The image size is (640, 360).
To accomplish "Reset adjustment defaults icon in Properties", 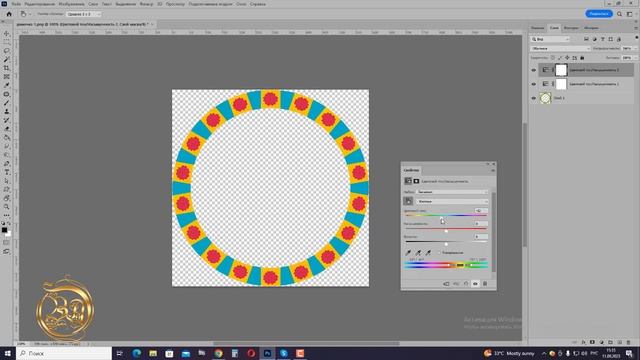I will click(x=466, y=284).
